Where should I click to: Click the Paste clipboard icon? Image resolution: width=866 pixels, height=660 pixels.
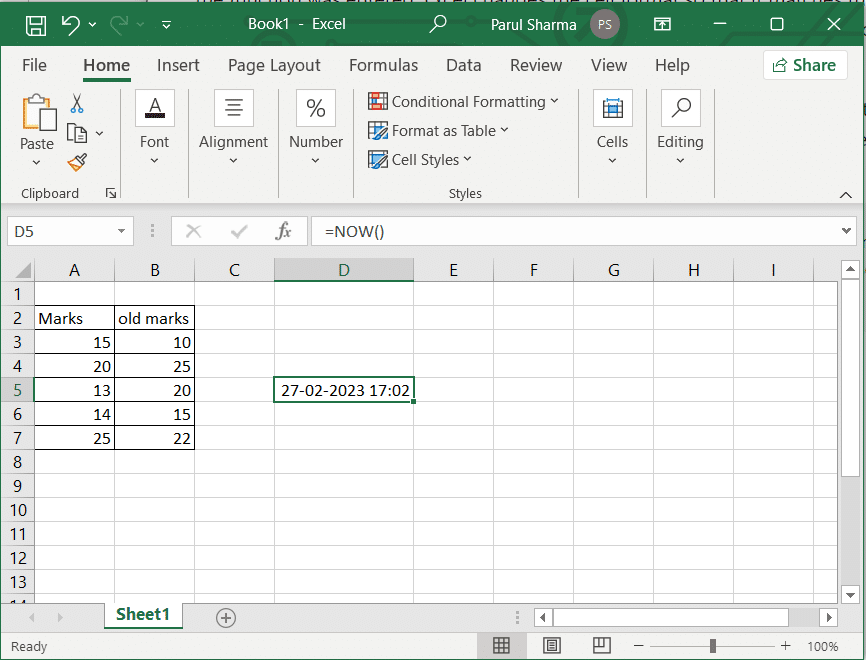coord(39,112)
